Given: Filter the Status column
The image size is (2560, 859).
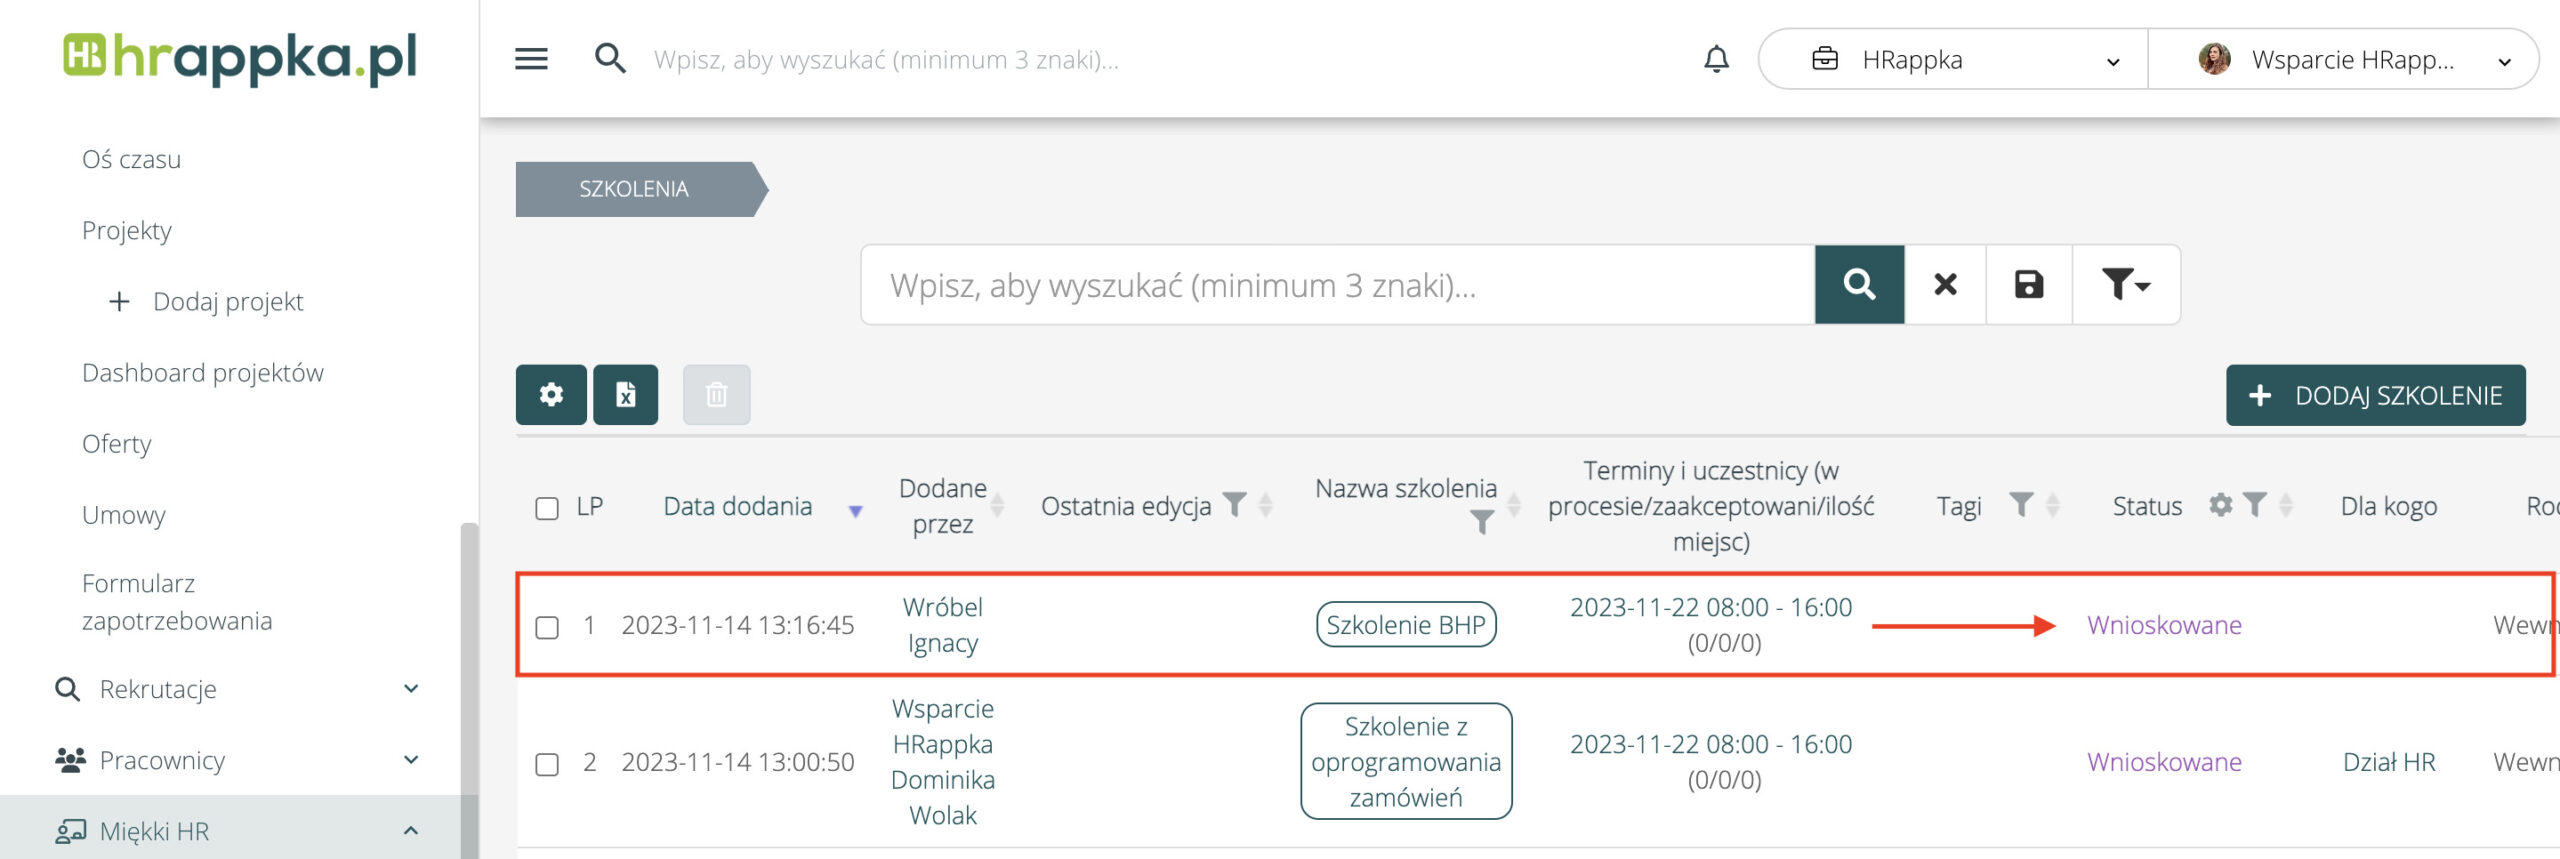Looking at the screenshot, I should [x=2254, y=505].
